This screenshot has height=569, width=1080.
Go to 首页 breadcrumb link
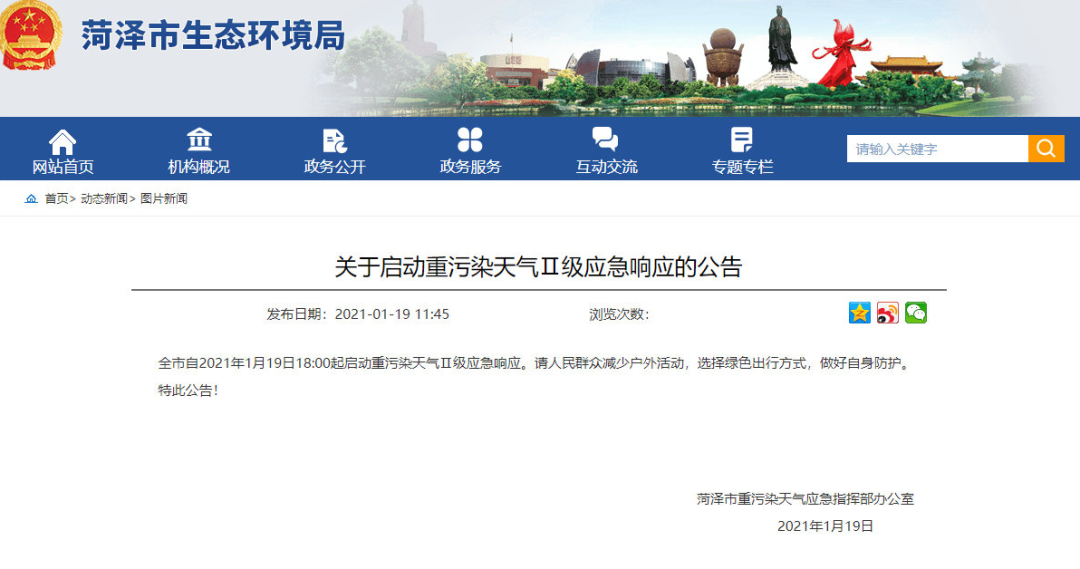click(x=57, y=199)
